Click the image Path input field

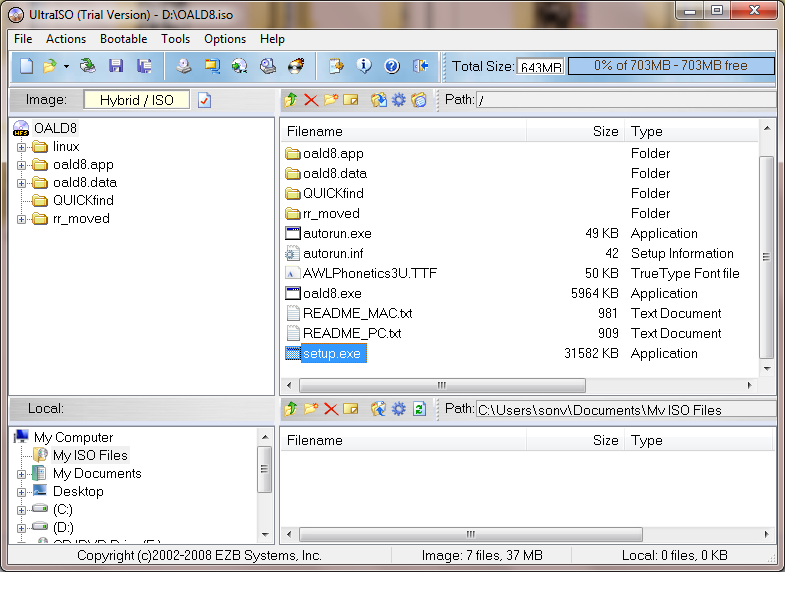point(626,100)
